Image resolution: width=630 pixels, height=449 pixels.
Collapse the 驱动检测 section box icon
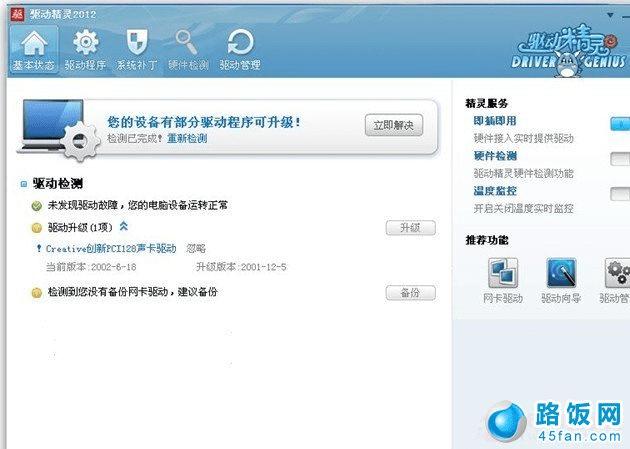coord(24,184)
